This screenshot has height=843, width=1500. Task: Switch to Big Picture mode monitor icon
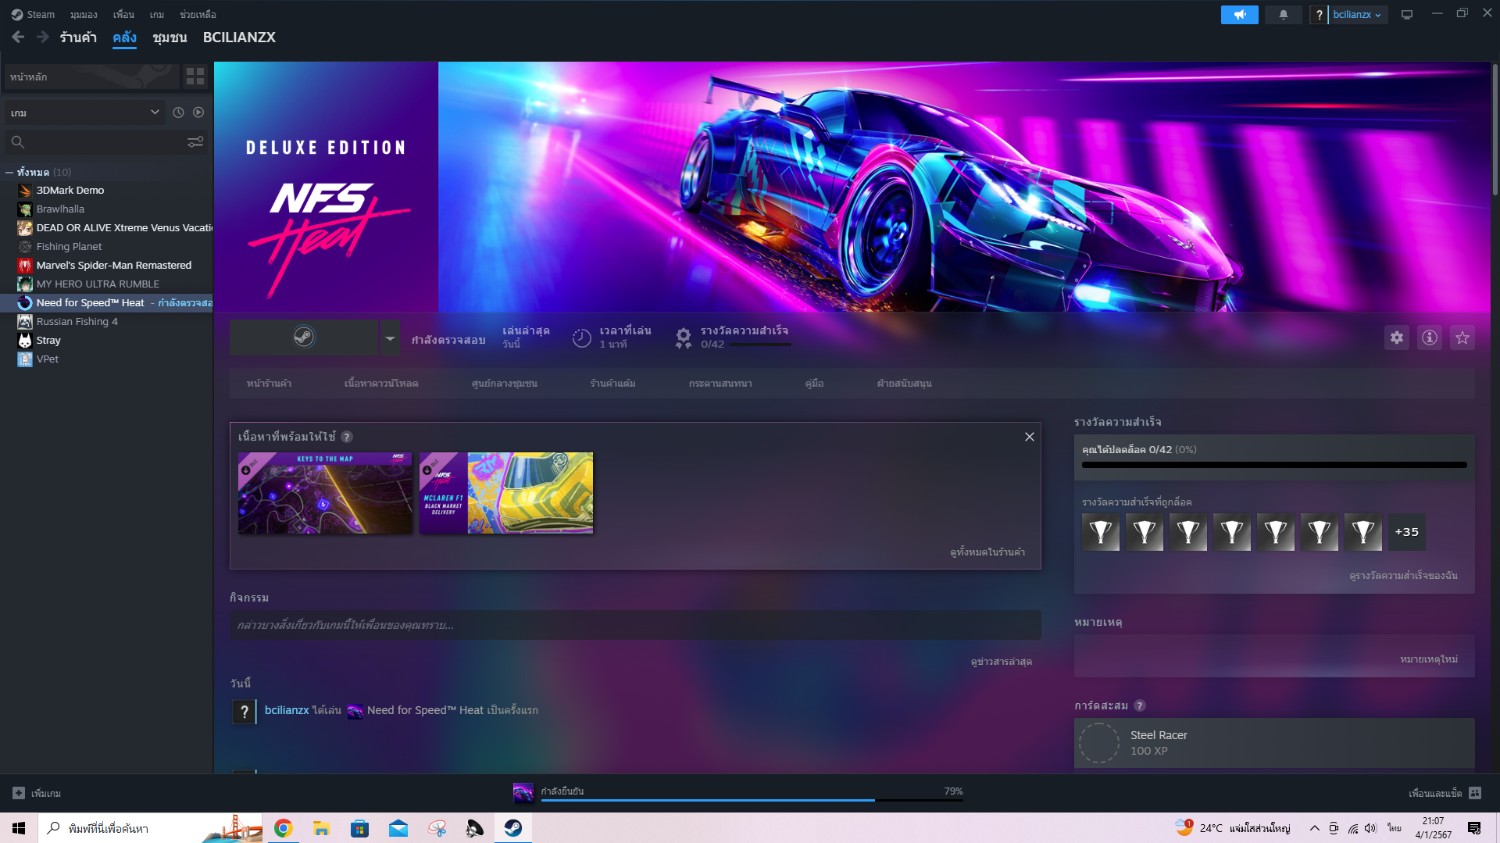click(x=1407, y=14)
